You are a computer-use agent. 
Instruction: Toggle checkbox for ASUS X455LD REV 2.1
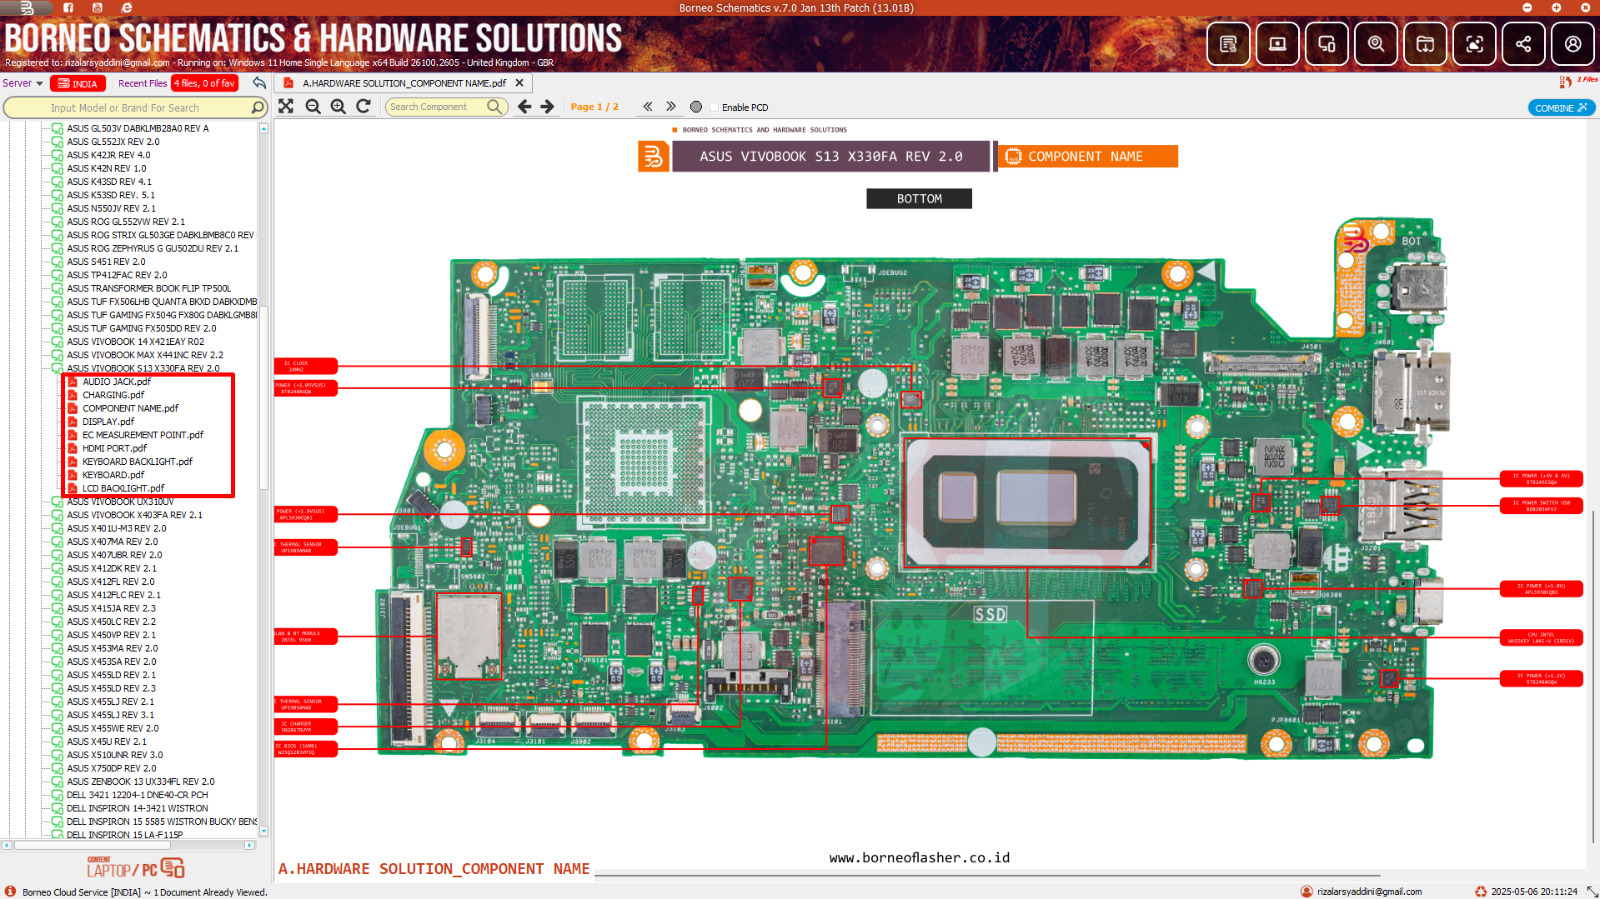(x=58, y=675)
